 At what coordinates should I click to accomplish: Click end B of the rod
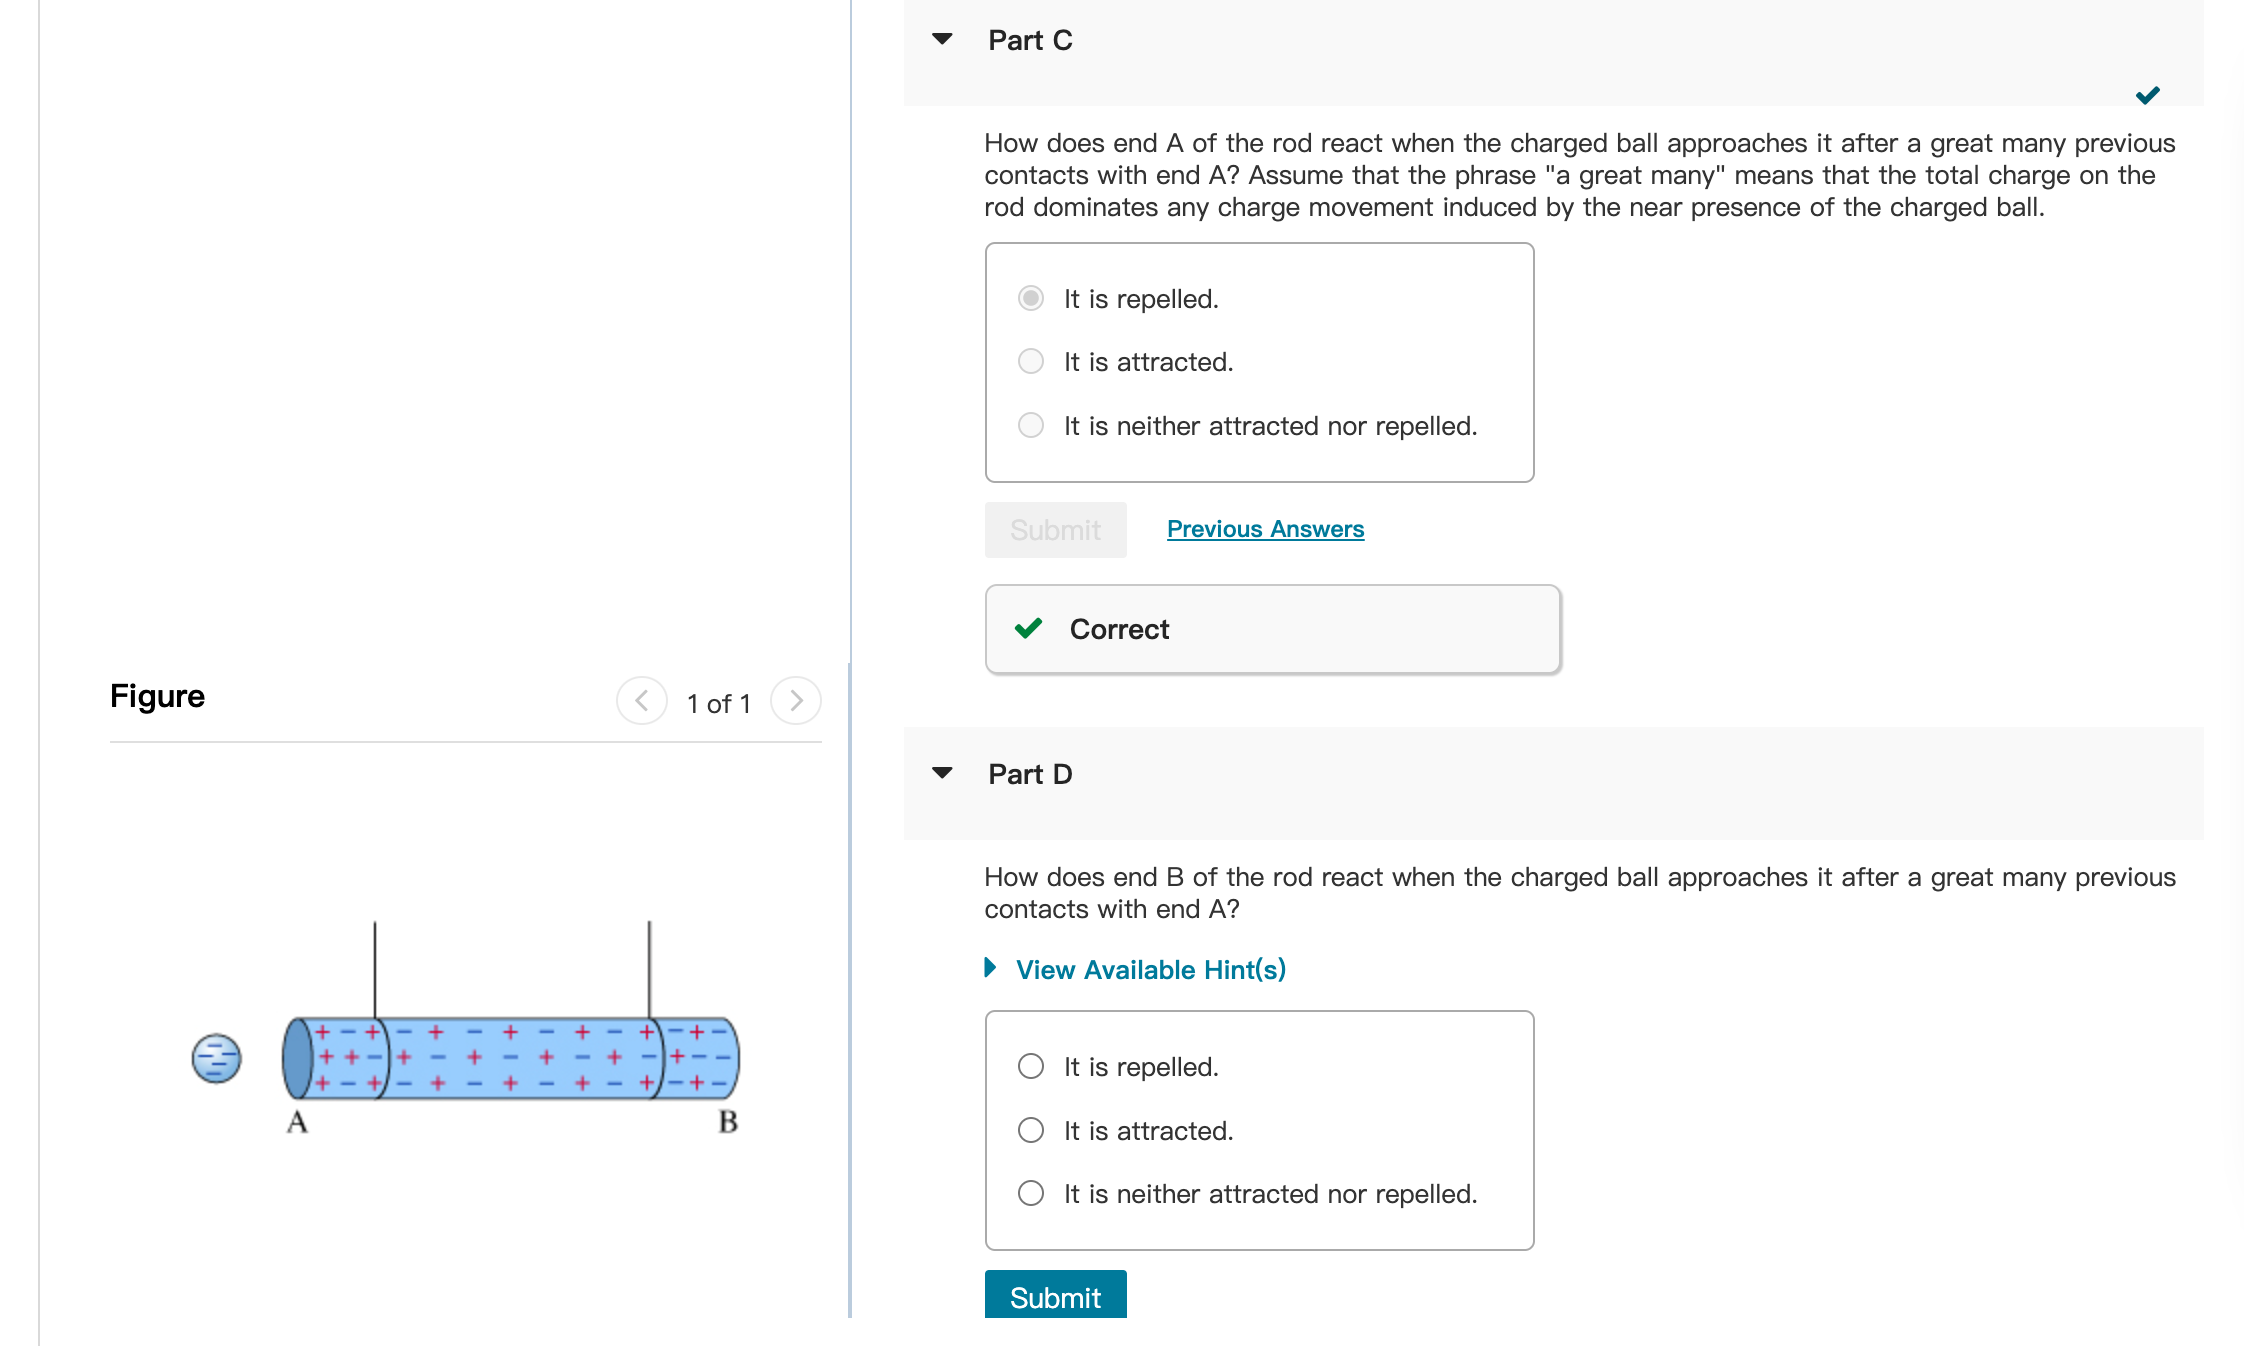[x=726, y=1059]
